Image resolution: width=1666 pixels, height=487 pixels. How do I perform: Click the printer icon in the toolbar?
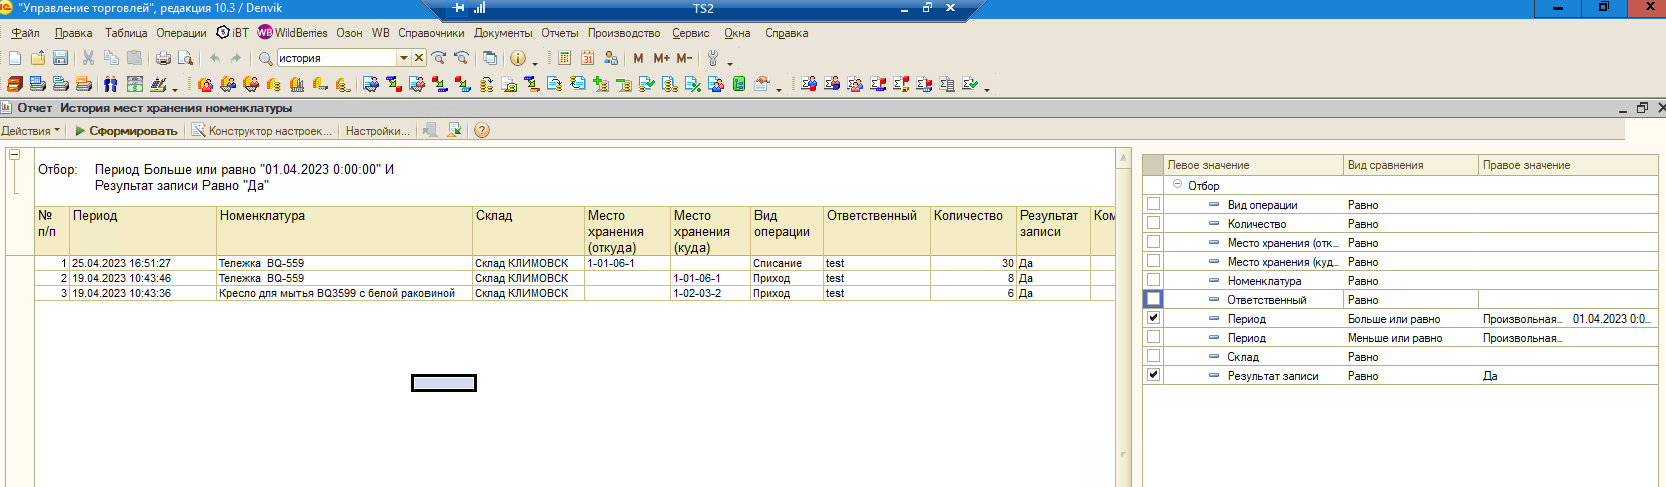point(163,58)
